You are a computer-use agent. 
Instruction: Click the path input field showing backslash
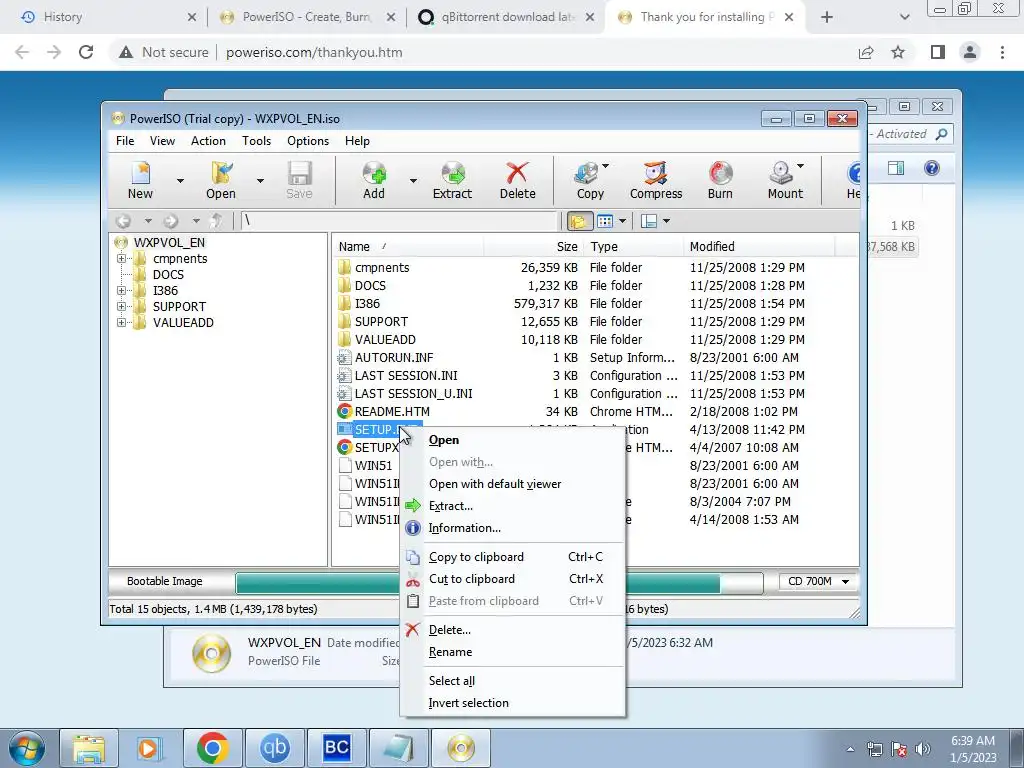[x=400, y=221]
